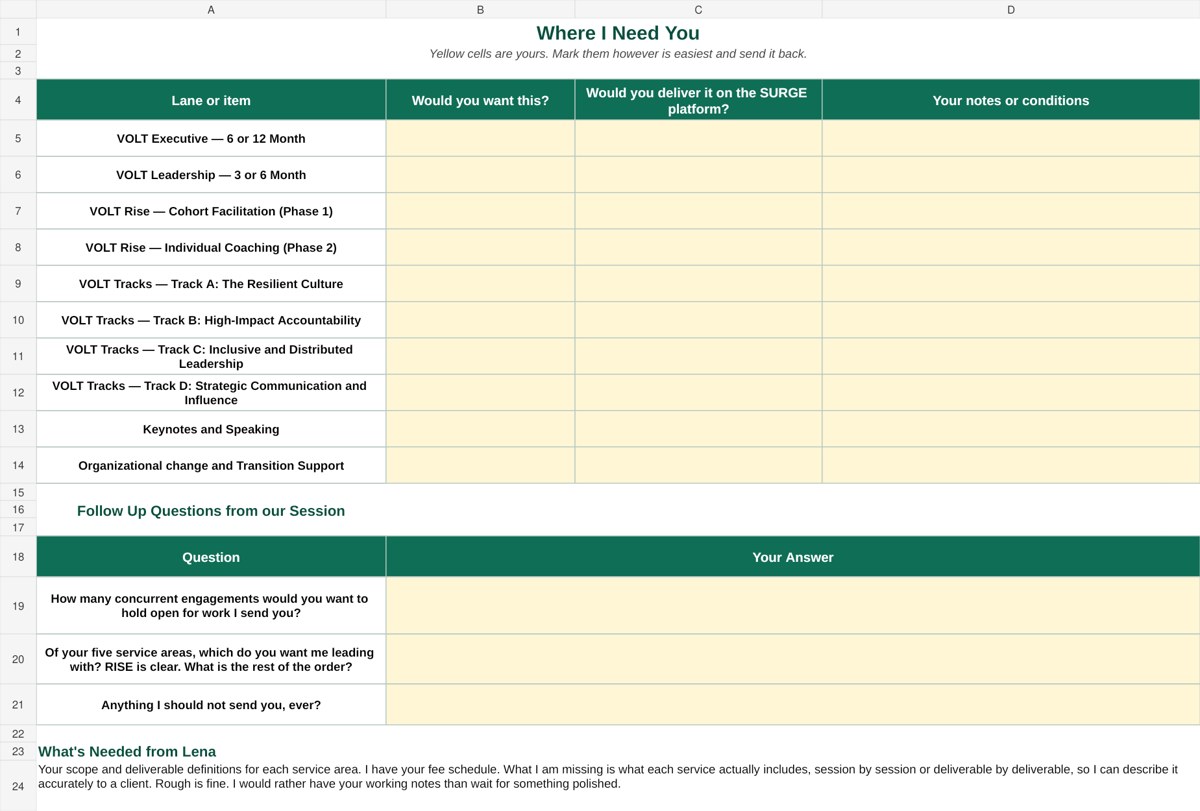Click 'Would you want this?' cell for Individual Coaching
This screenshot has width=1200, height=811.
480,247
